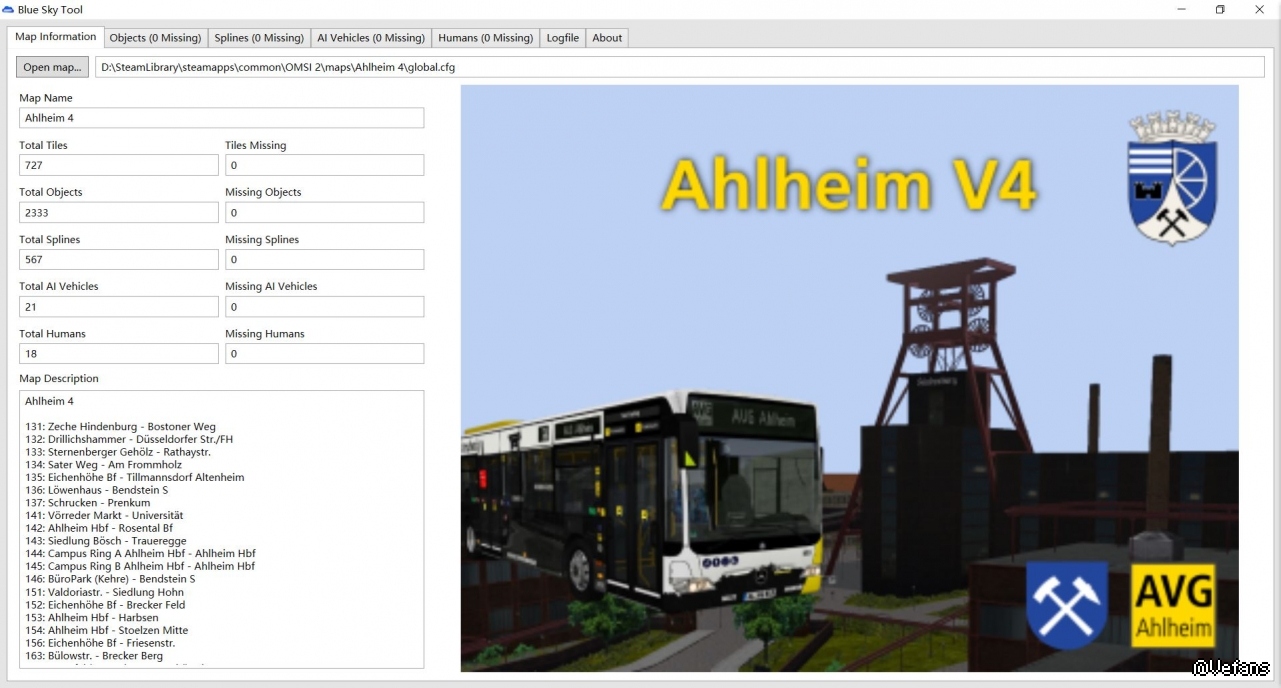Click the Tiles Missing value field
This screenshot has height=688, width=1281.
click(324, 165)
